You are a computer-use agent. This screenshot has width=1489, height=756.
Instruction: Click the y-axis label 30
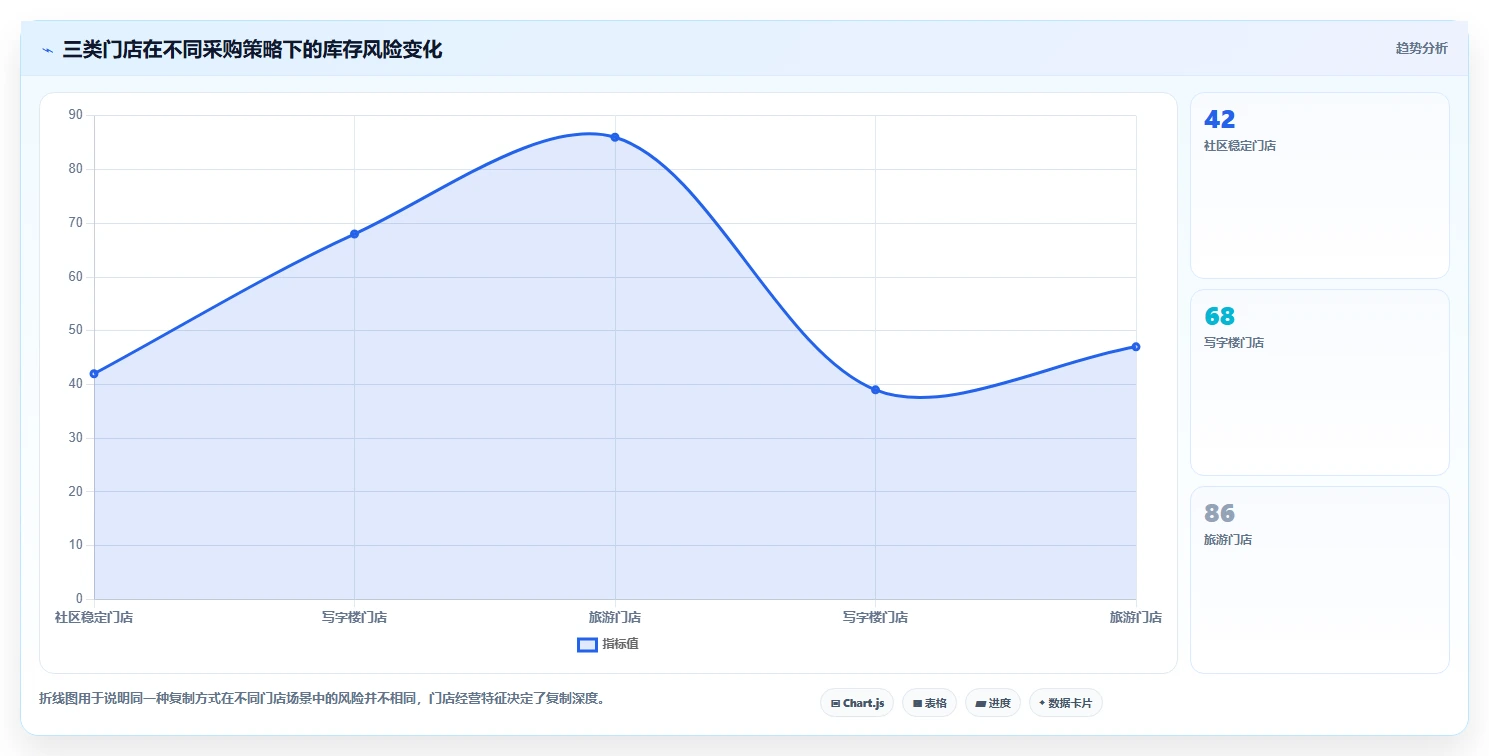point(76,438)
